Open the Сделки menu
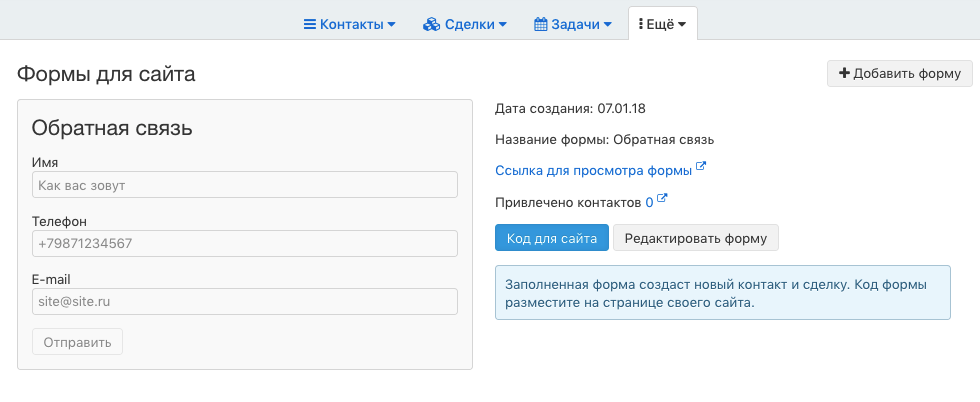The width and height of the screenshot is (980, 402). [465, 25]
